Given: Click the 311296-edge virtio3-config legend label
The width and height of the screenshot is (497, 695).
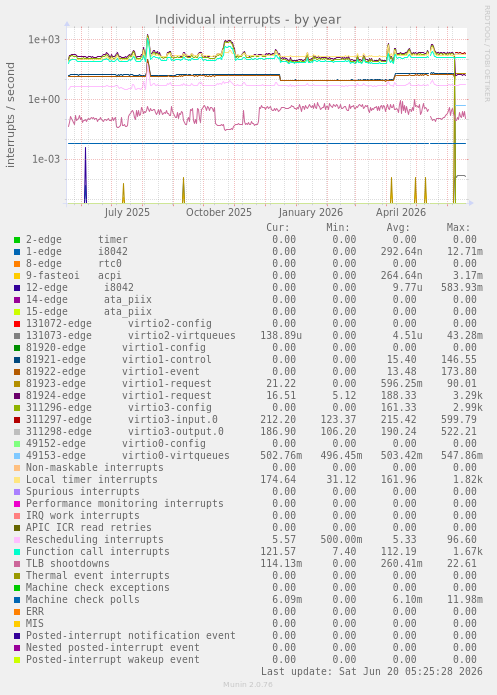Looking at the screenshot, I should pos(119,407).
